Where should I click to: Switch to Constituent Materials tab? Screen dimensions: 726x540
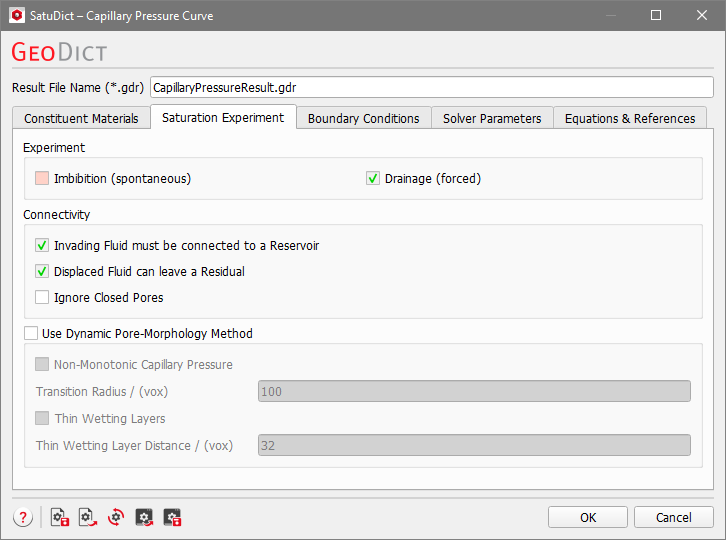click(x=81, y=118)
